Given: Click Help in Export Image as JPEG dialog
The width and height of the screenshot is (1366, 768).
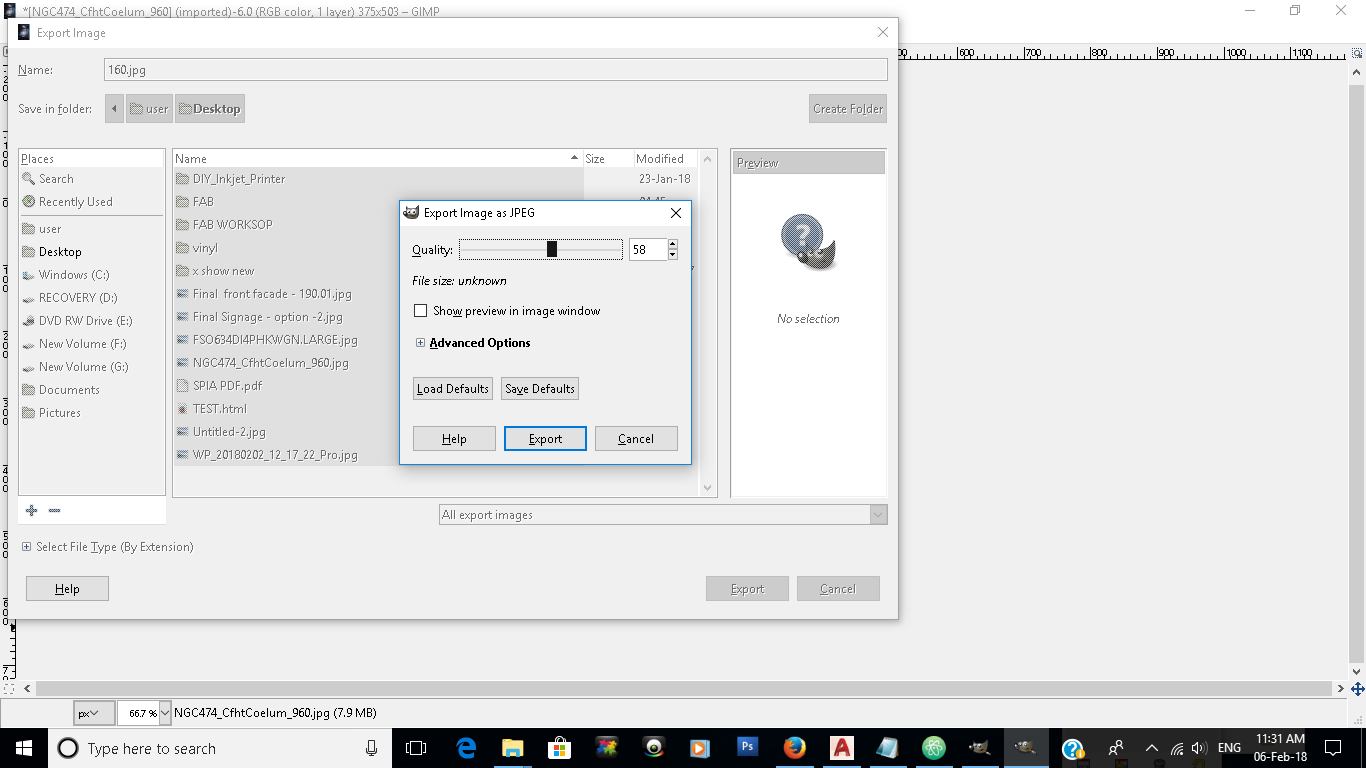Looking at the screenshot, I should tap(454, 438).
